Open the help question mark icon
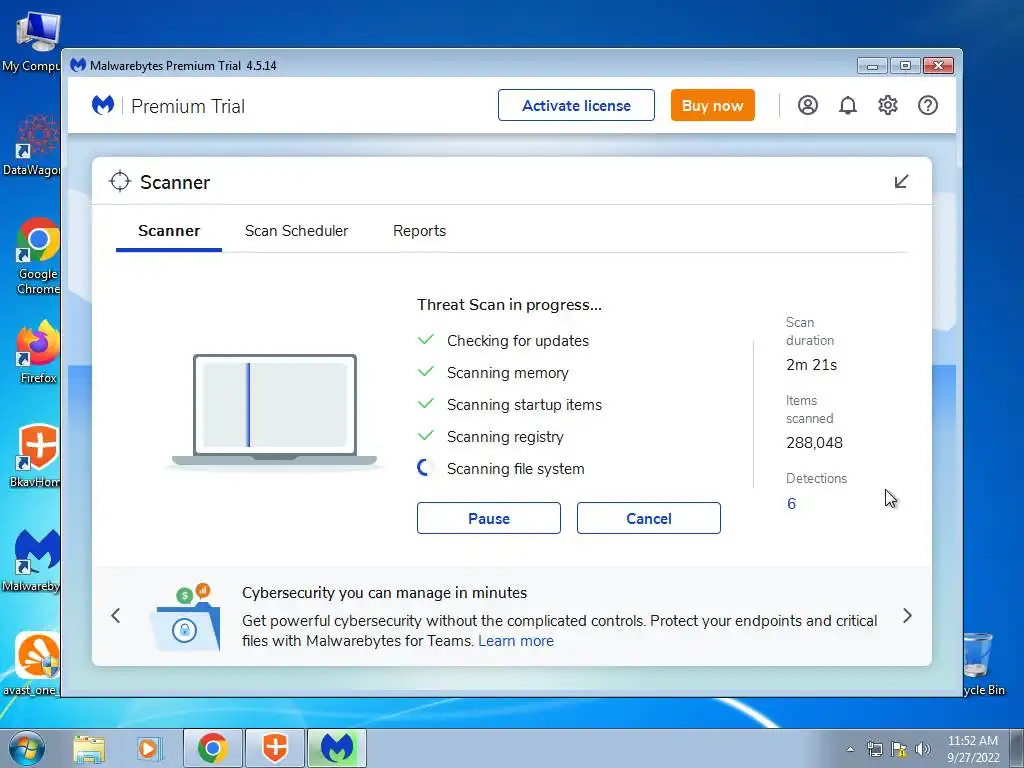 (x=927, y=105)
